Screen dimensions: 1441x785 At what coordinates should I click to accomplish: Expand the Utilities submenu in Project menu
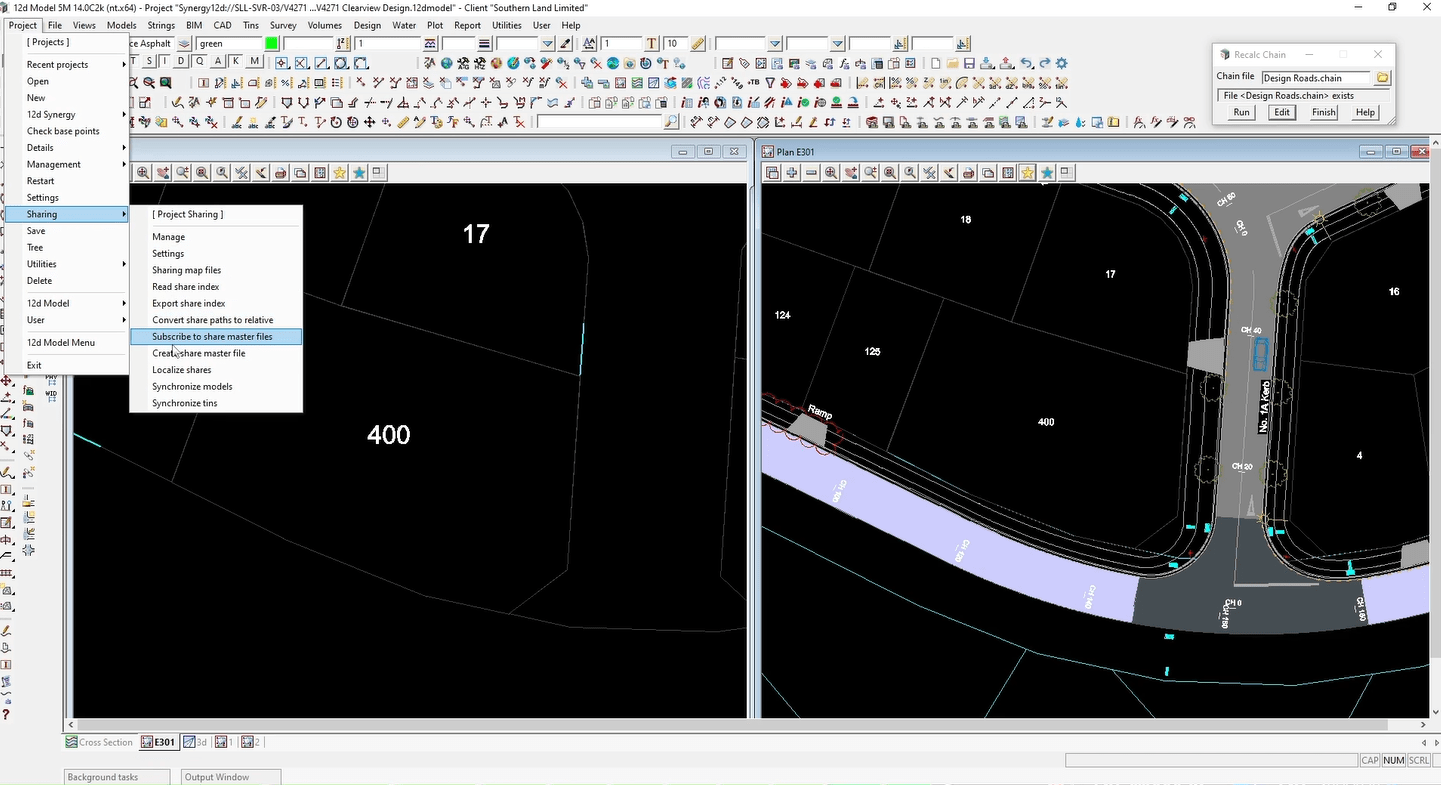coord(67,264)
